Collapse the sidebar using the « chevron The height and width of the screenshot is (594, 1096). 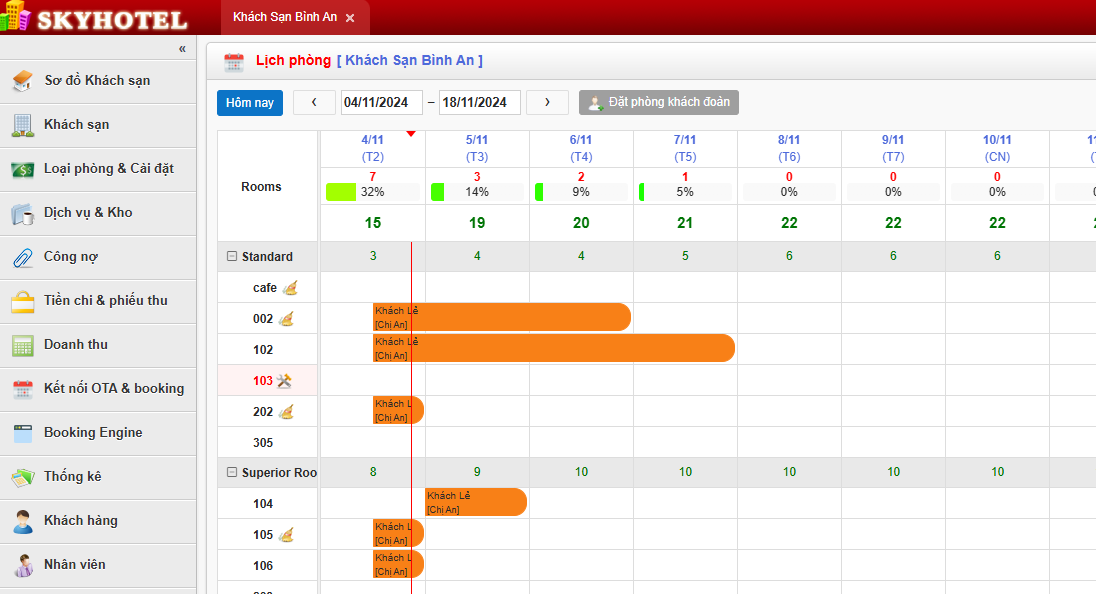[x=182, y=48]
